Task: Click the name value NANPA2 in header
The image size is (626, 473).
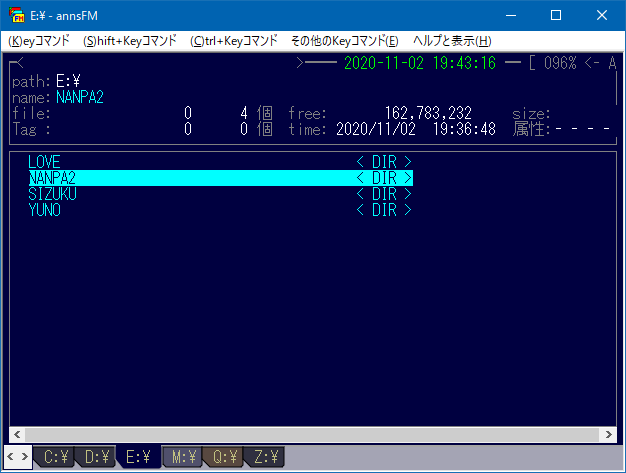Action: tap(80, 97)
